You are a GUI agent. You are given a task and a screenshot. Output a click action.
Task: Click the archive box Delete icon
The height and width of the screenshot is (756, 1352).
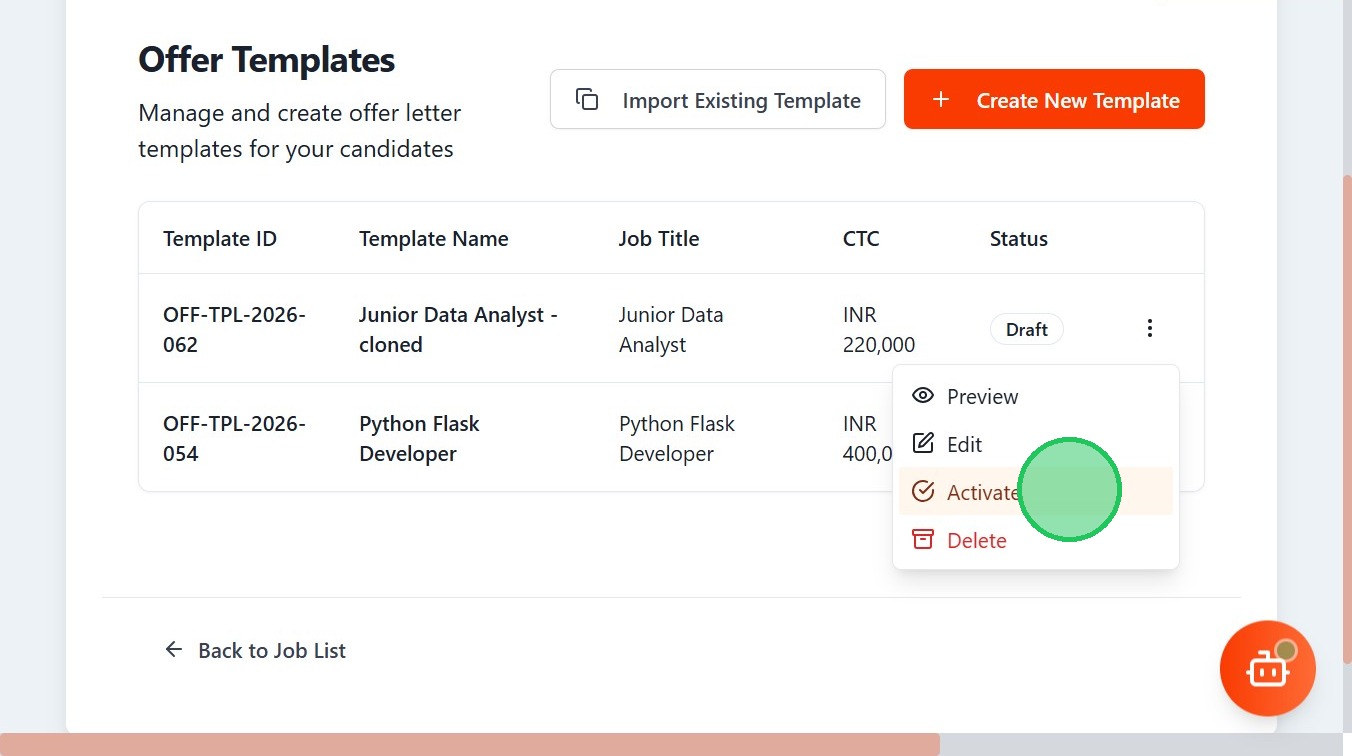tap(923, 540)
